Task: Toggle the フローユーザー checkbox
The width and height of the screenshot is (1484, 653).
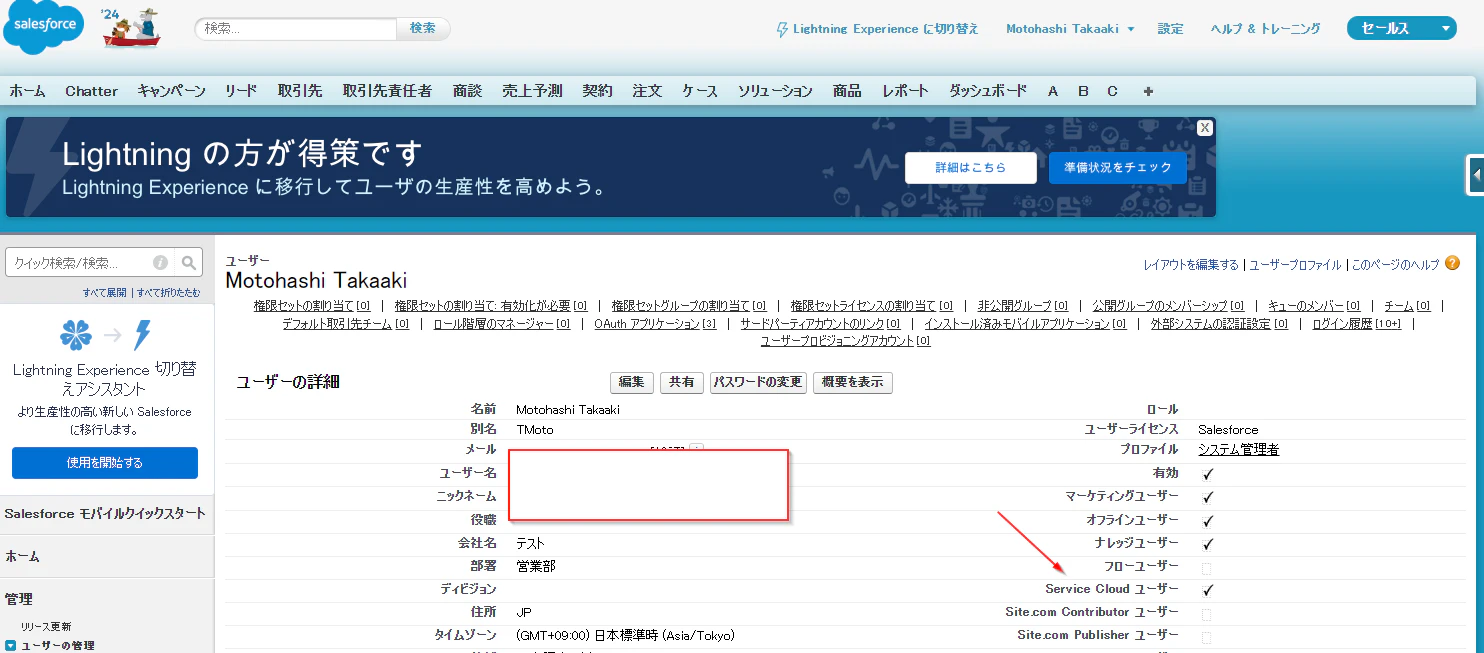Action: coord(1206,568)
